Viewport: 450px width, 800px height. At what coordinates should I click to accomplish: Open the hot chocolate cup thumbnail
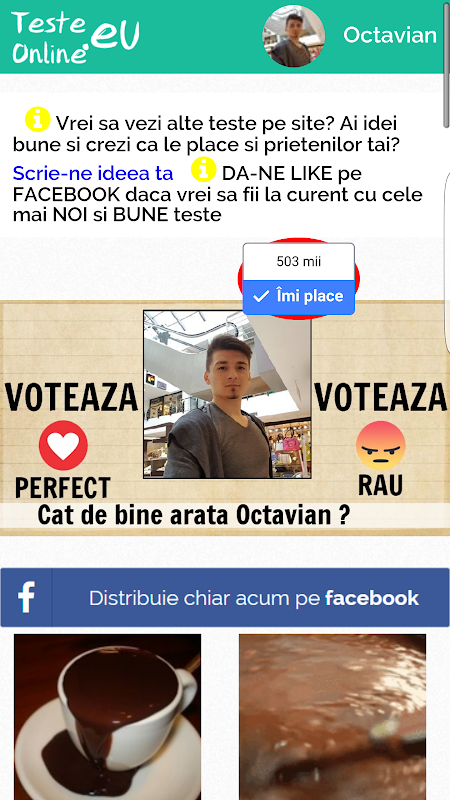pyautogui.click(x=108, y=717)
